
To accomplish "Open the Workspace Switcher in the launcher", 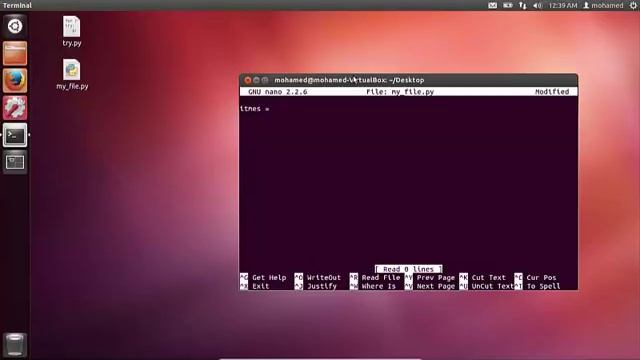I will [15, 162].
